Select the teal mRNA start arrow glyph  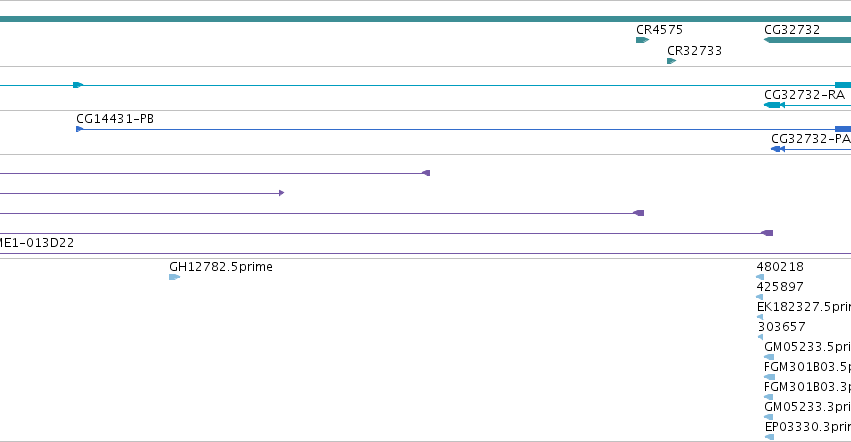pyautogui.click(x=78, y=85)
